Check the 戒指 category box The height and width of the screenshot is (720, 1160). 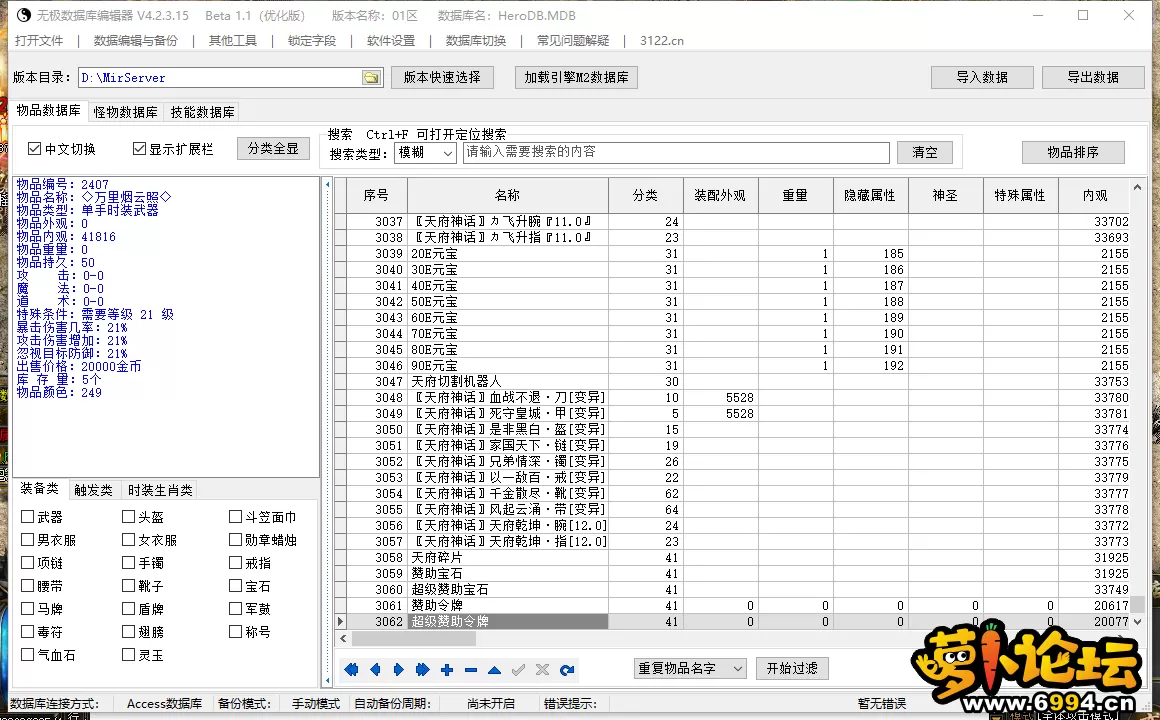pos(235,562)
